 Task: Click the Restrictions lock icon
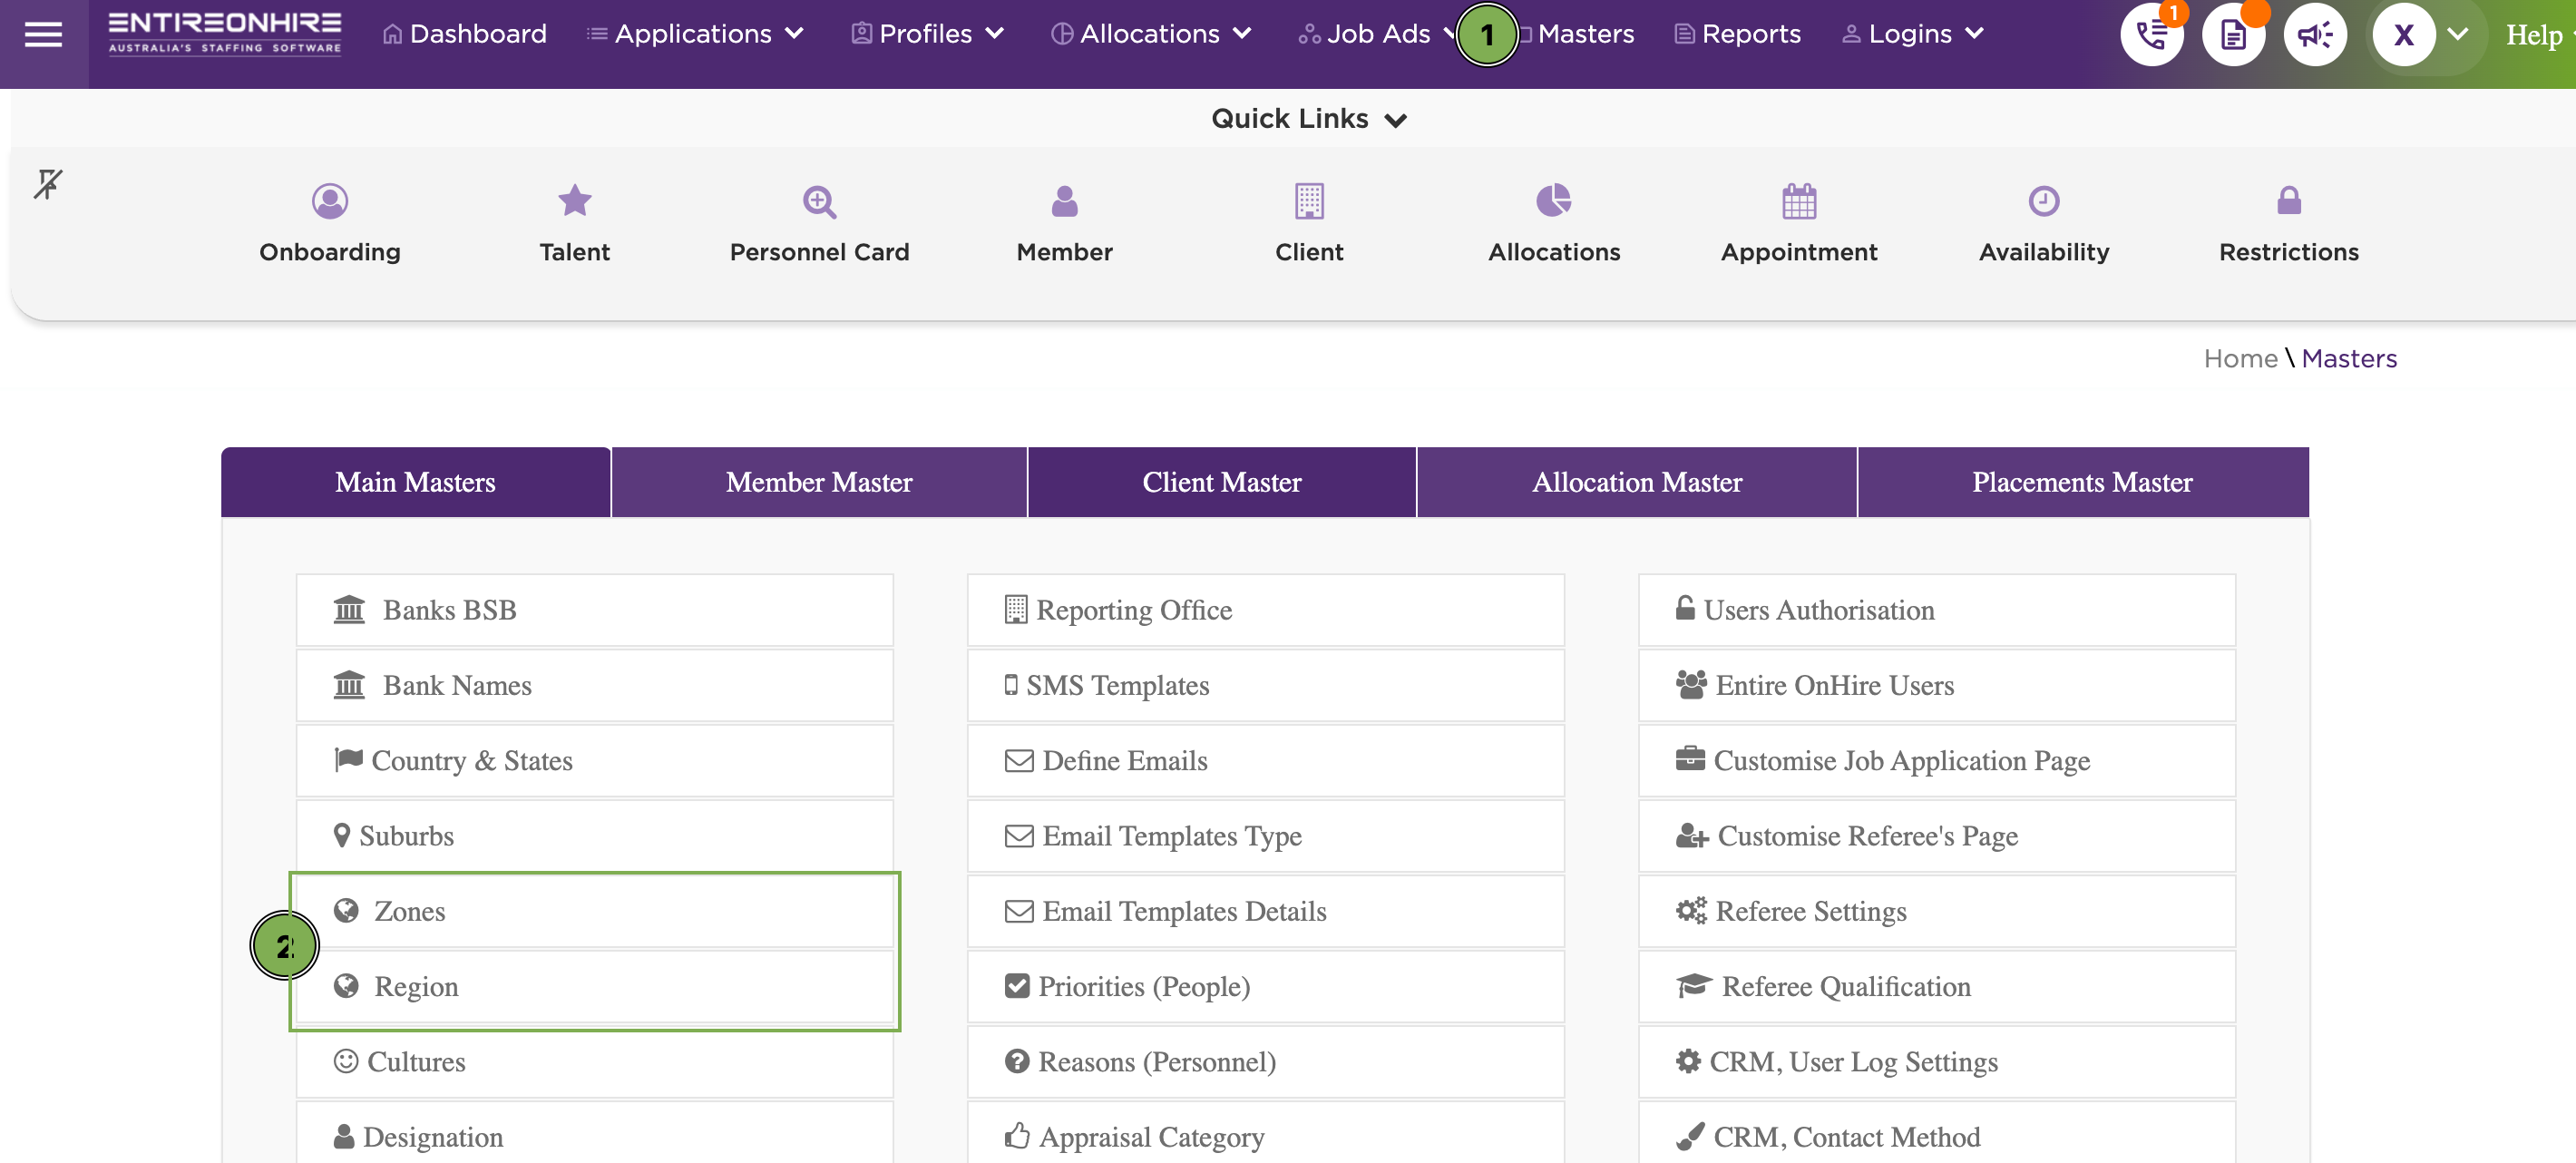[2289, 201]
